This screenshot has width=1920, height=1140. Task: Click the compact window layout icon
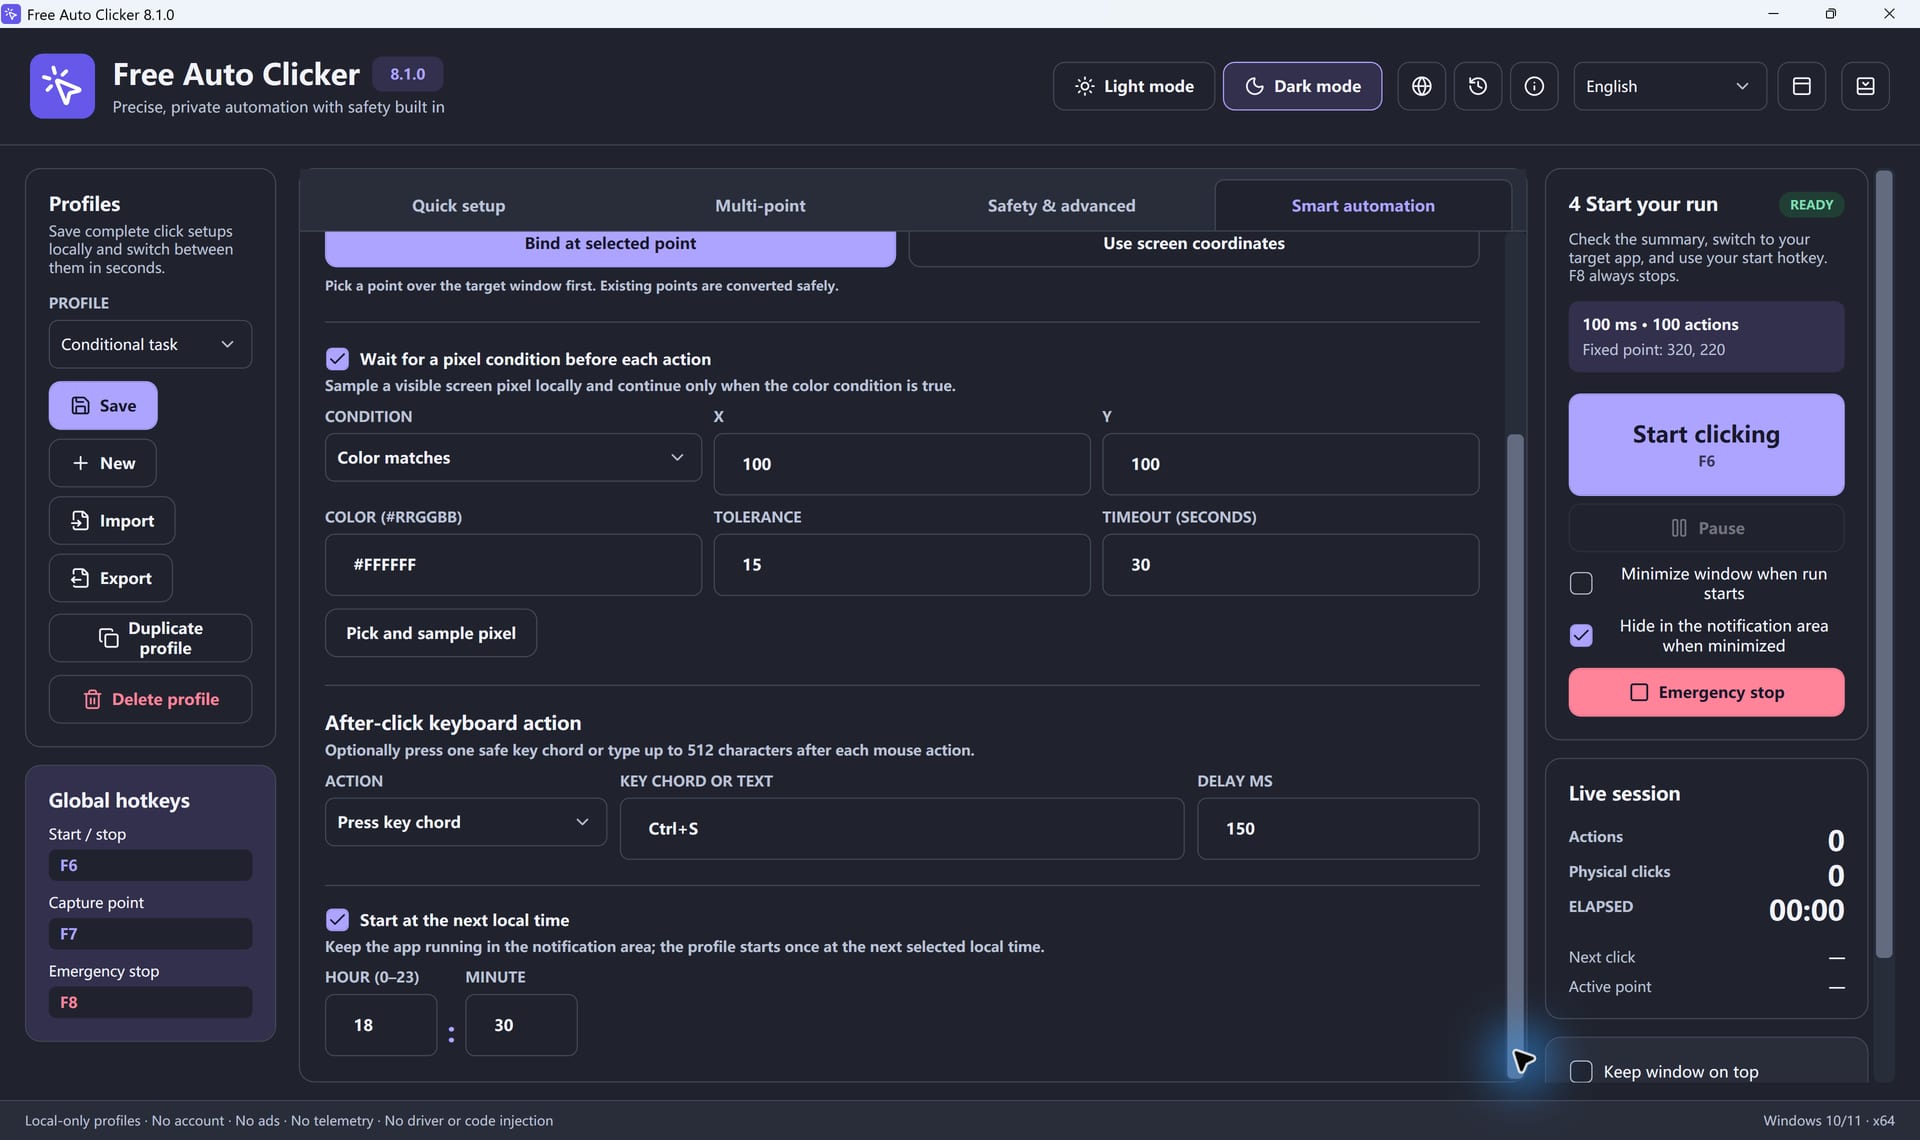1801,86
